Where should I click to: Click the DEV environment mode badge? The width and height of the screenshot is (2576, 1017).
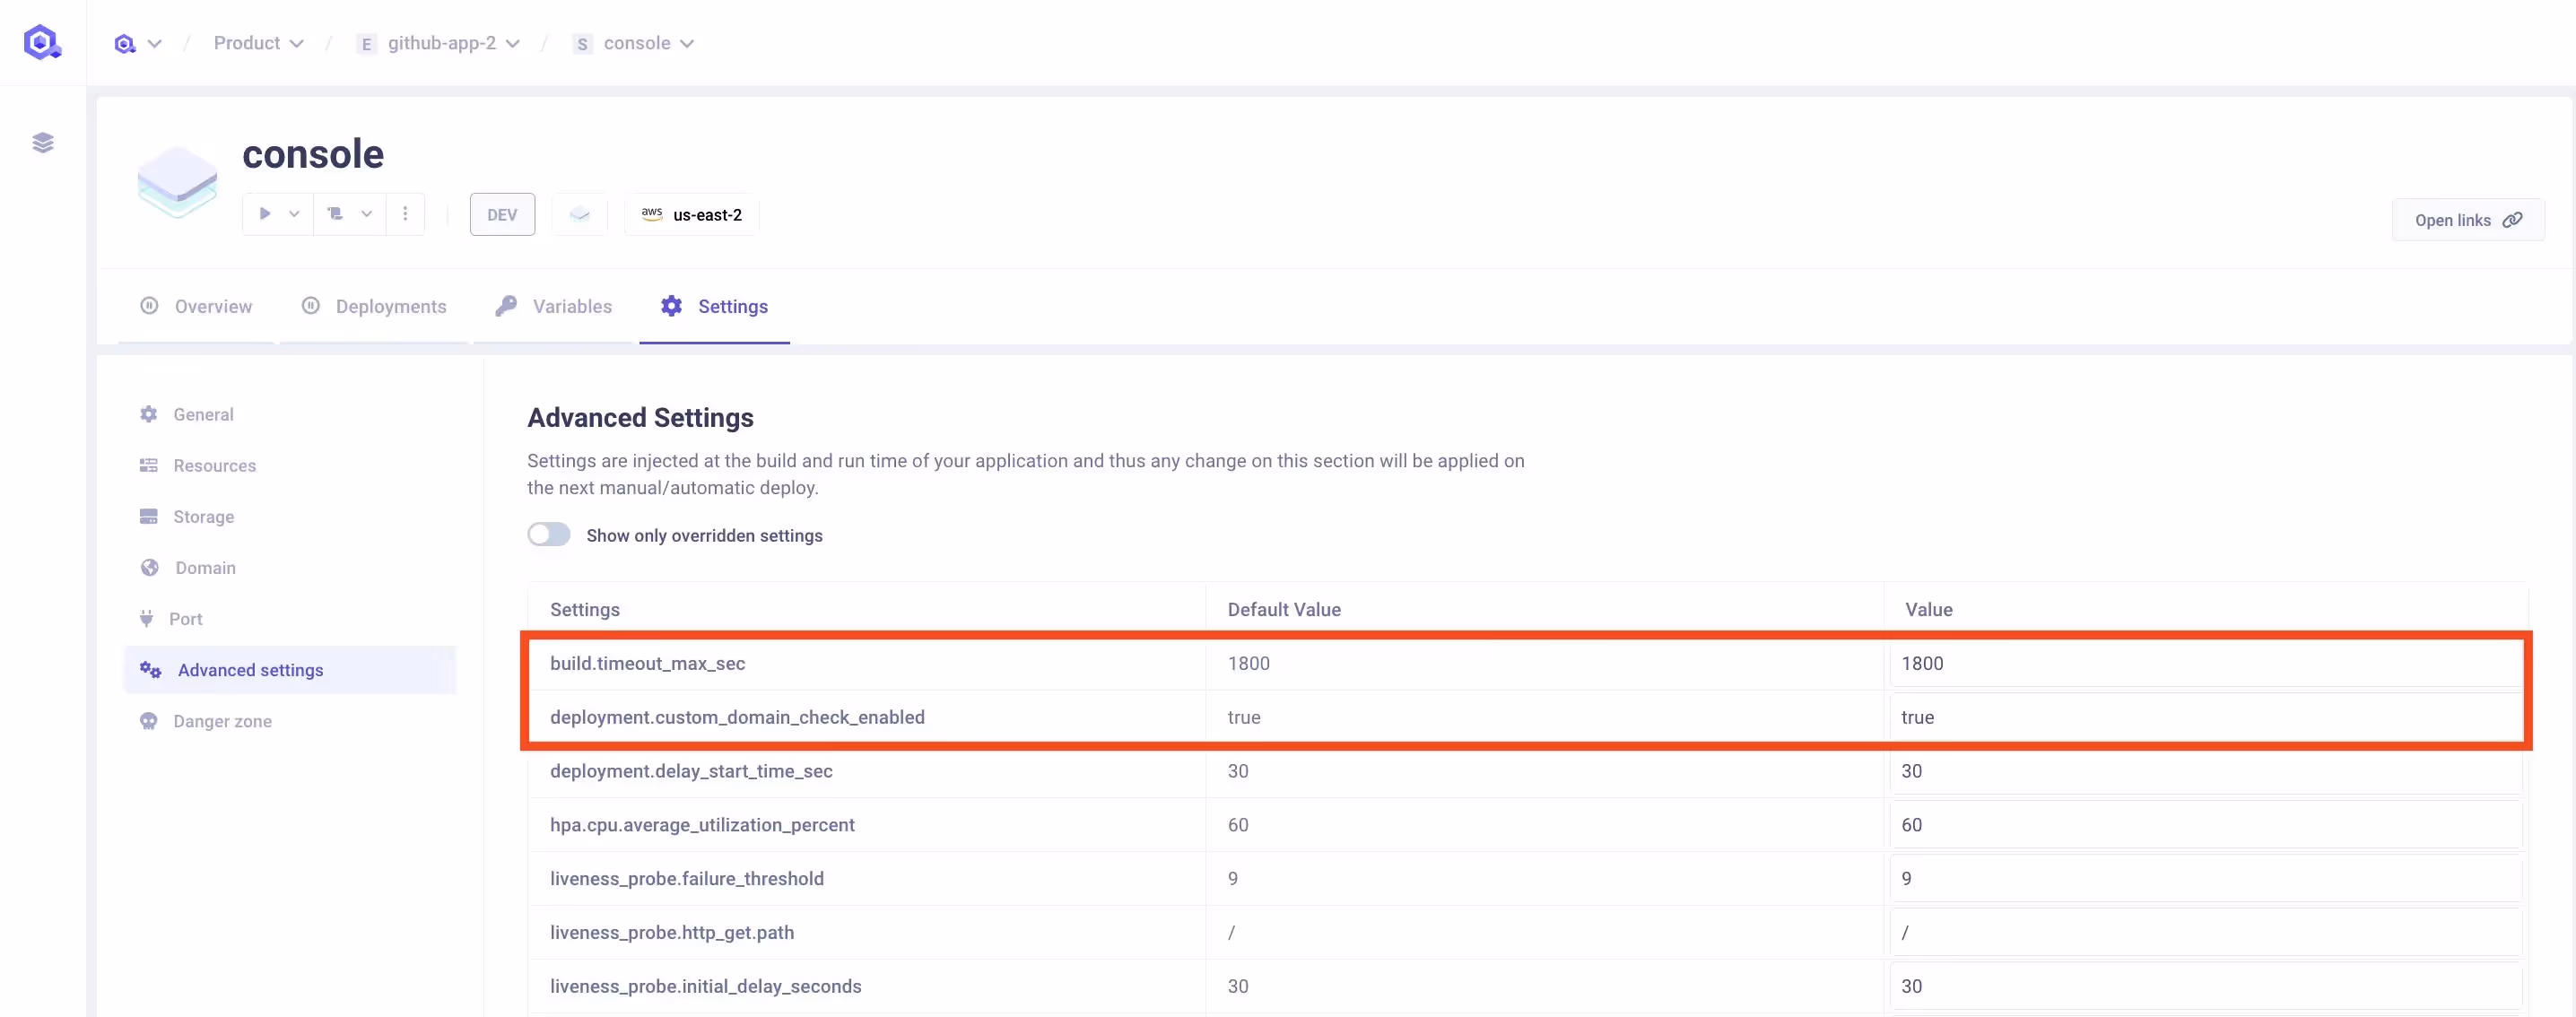(x=501, y=213)
